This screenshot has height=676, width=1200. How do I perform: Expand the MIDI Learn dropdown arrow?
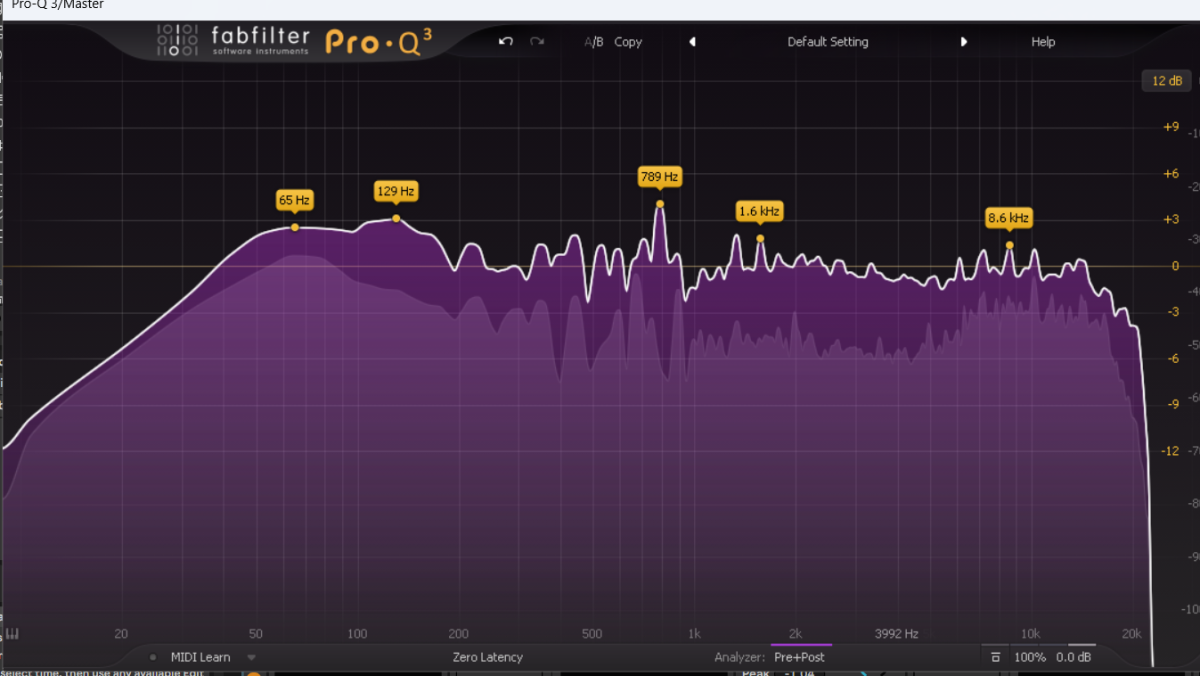[252, 657]
